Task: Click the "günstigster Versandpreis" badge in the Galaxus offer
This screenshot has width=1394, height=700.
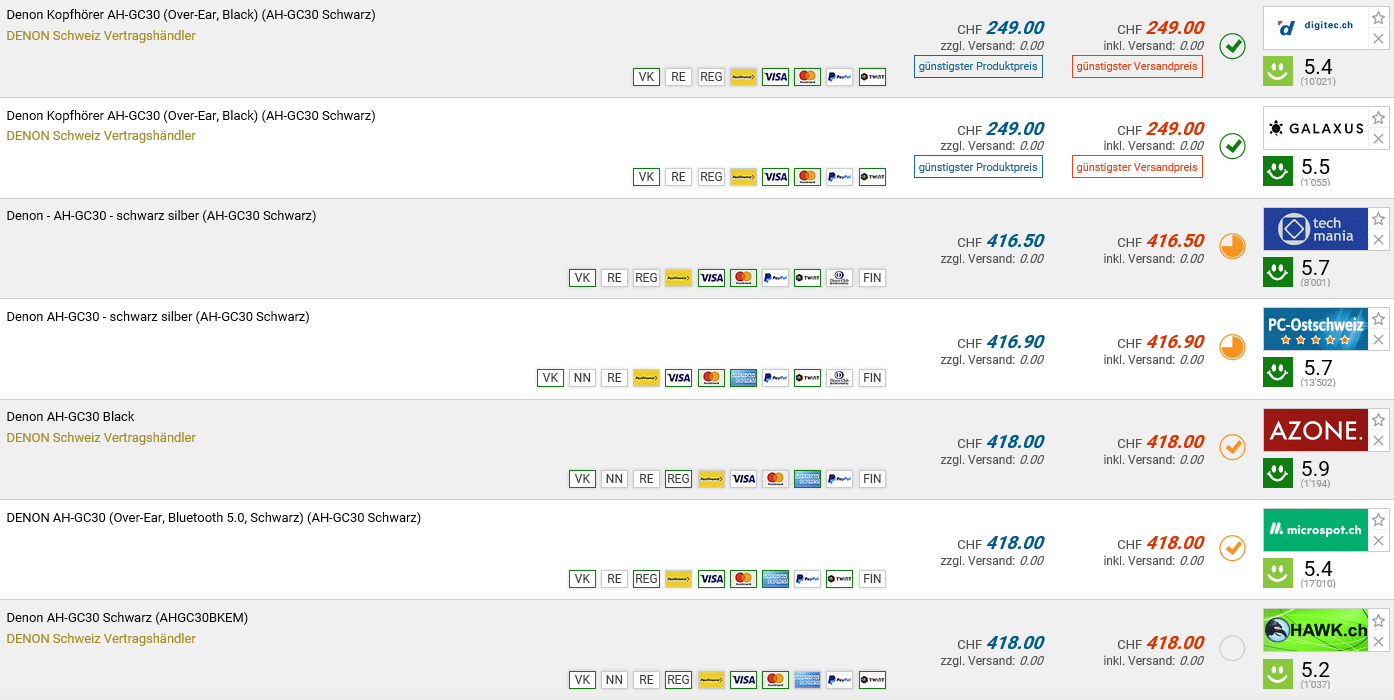Action: tap(1137, 167)
